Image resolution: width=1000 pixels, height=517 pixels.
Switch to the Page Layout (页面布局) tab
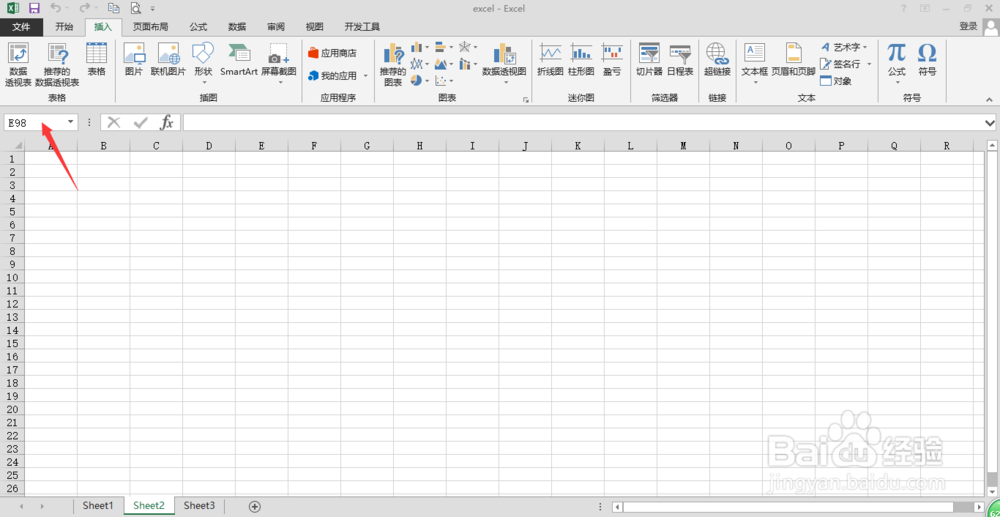point(151,27)
